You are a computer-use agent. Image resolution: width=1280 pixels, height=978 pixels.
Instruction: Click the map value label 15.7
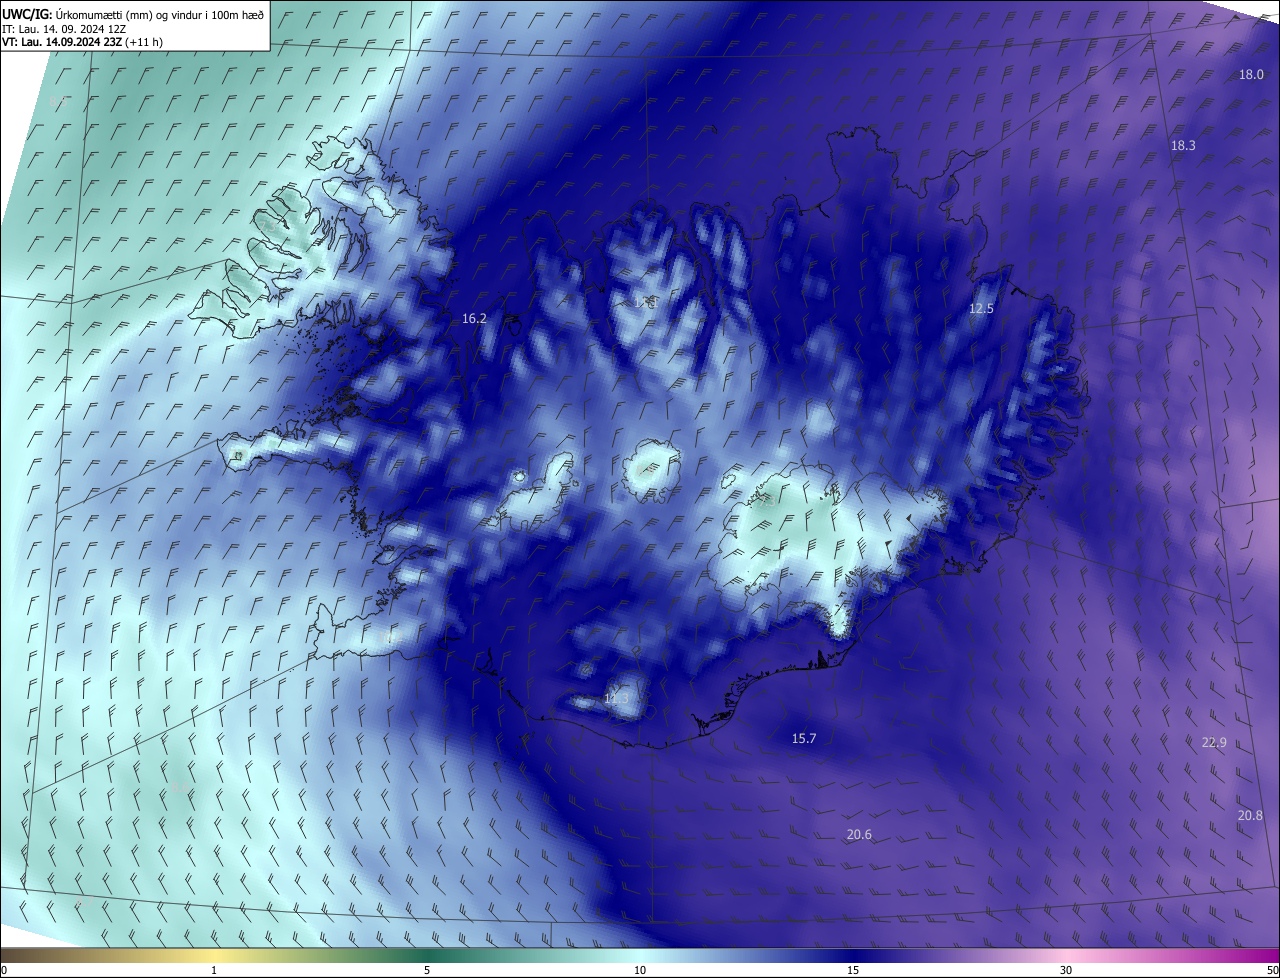(804, 738)
